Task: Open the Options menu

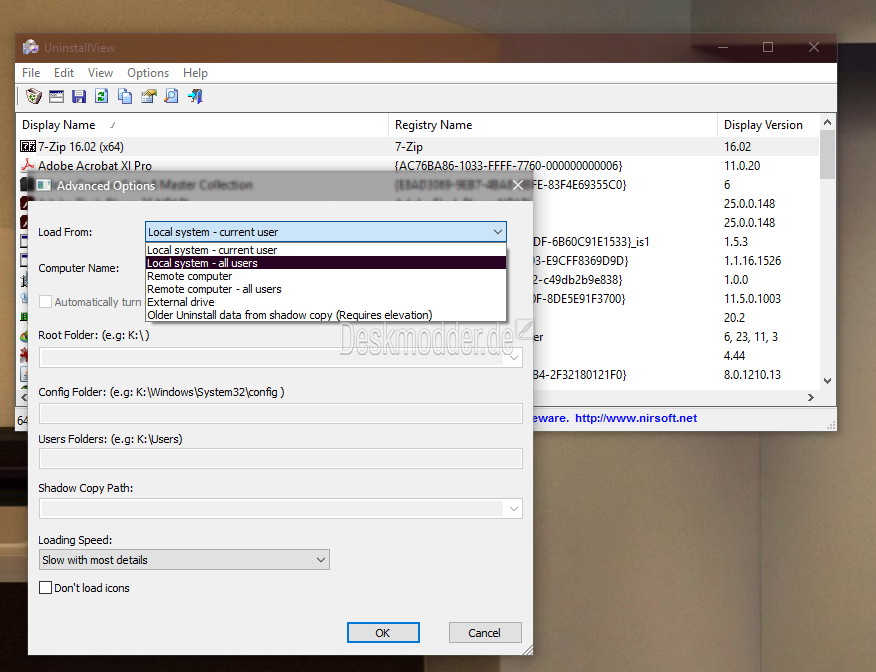Action: click(x=148, y=73)
